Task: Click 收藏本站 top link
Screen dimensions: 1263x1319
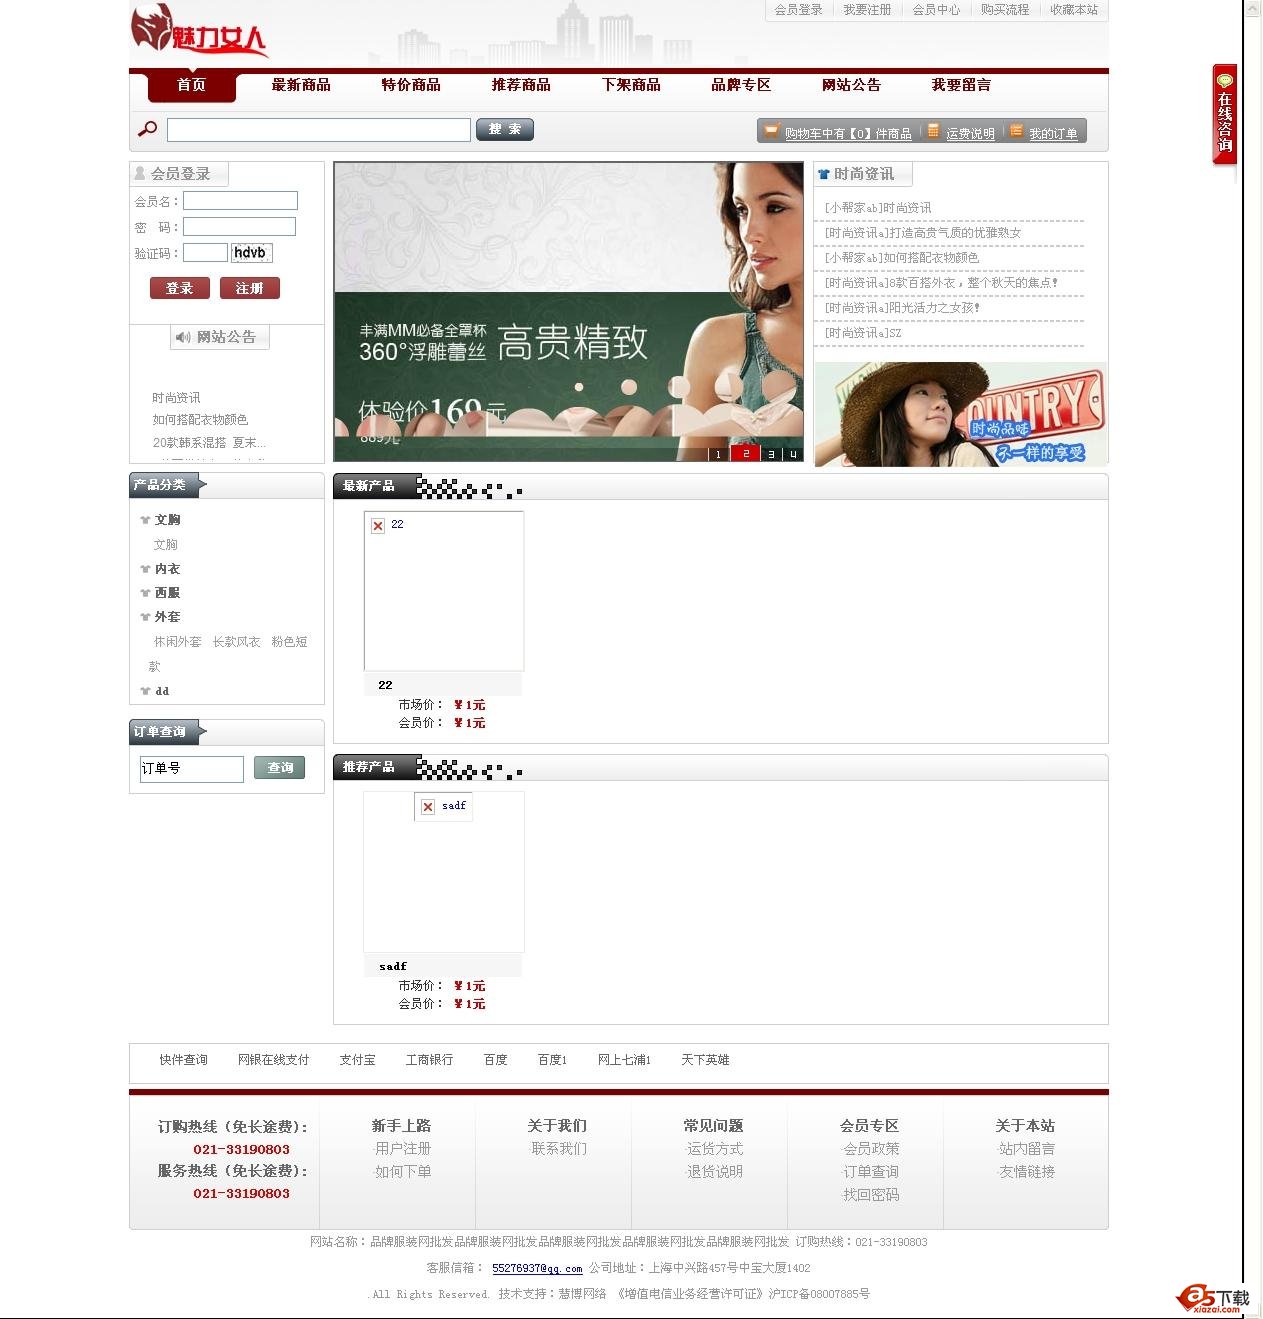Action: coord(1074,10)
